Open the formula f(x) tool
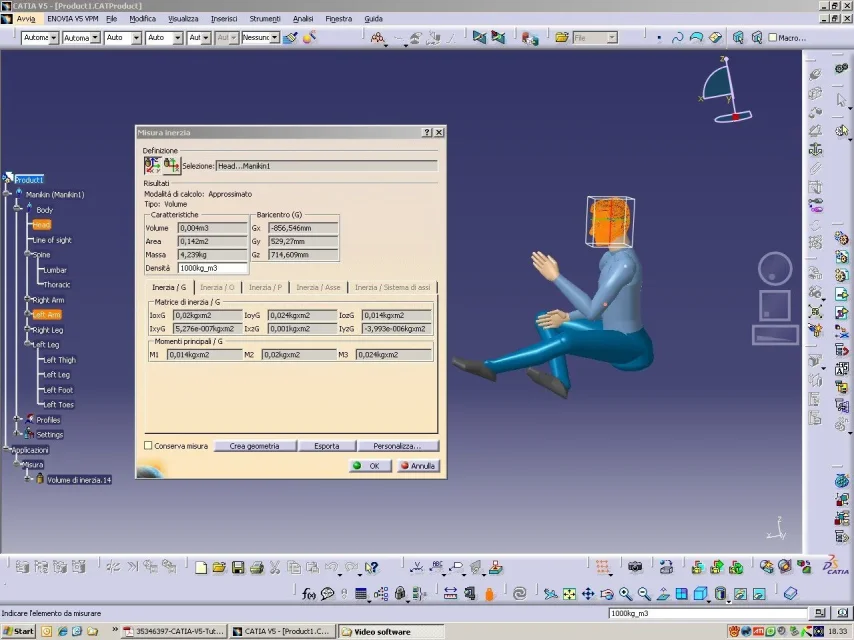This screenshot has height=640, width=854. click(308, 594)
